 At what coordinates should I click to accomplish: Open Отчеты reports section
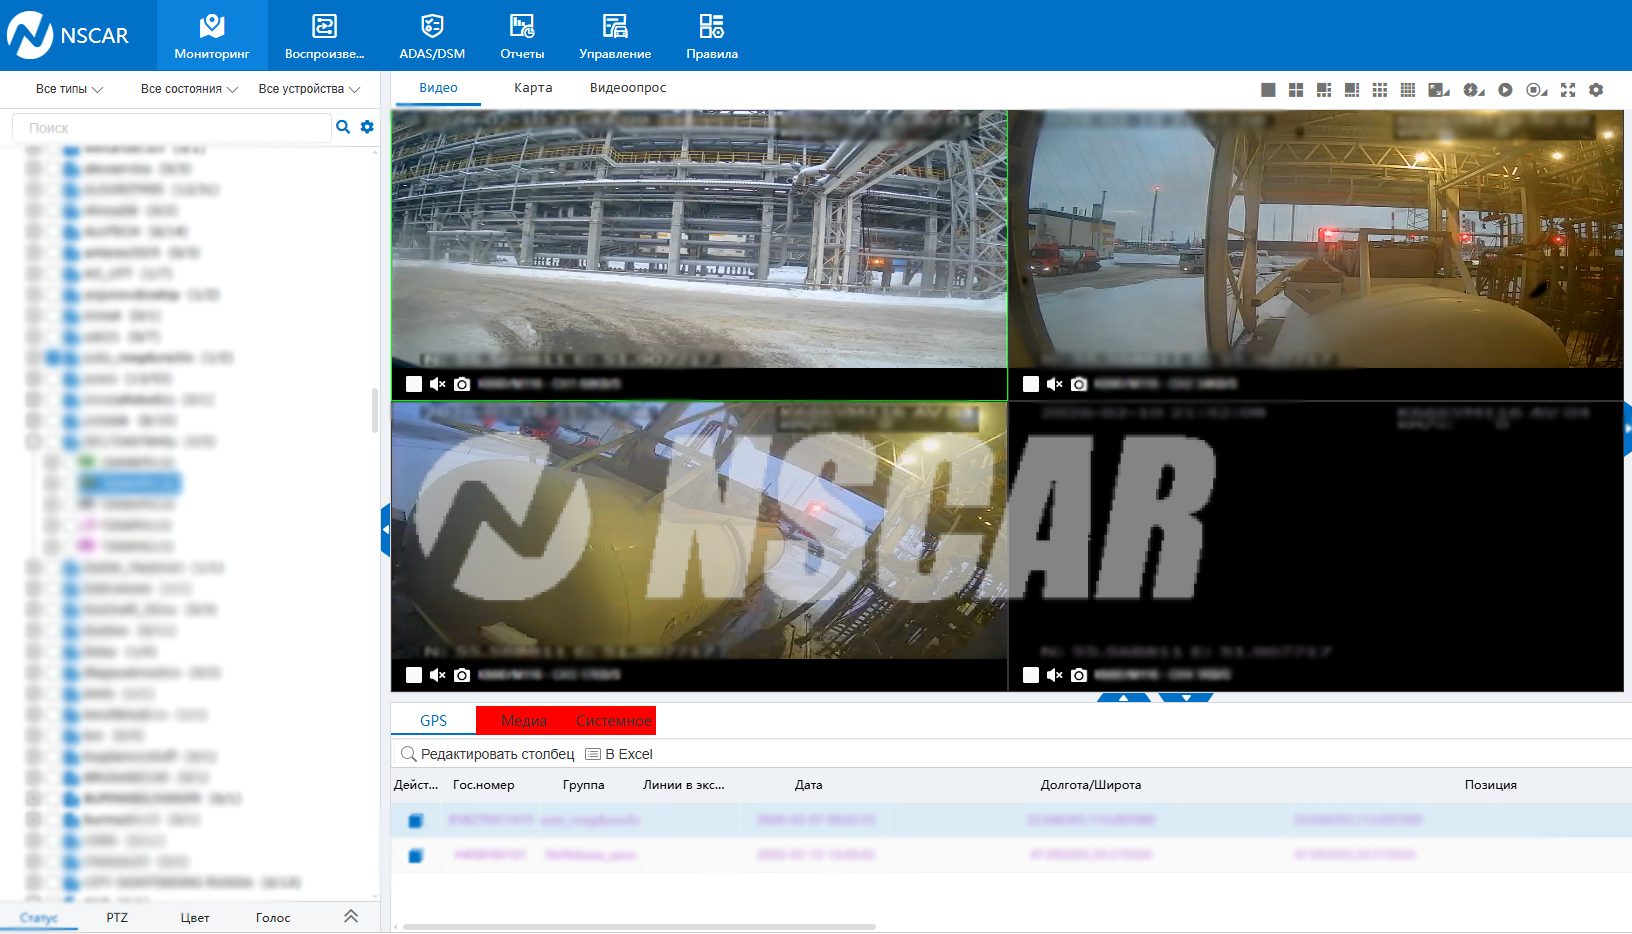(522, 35)
